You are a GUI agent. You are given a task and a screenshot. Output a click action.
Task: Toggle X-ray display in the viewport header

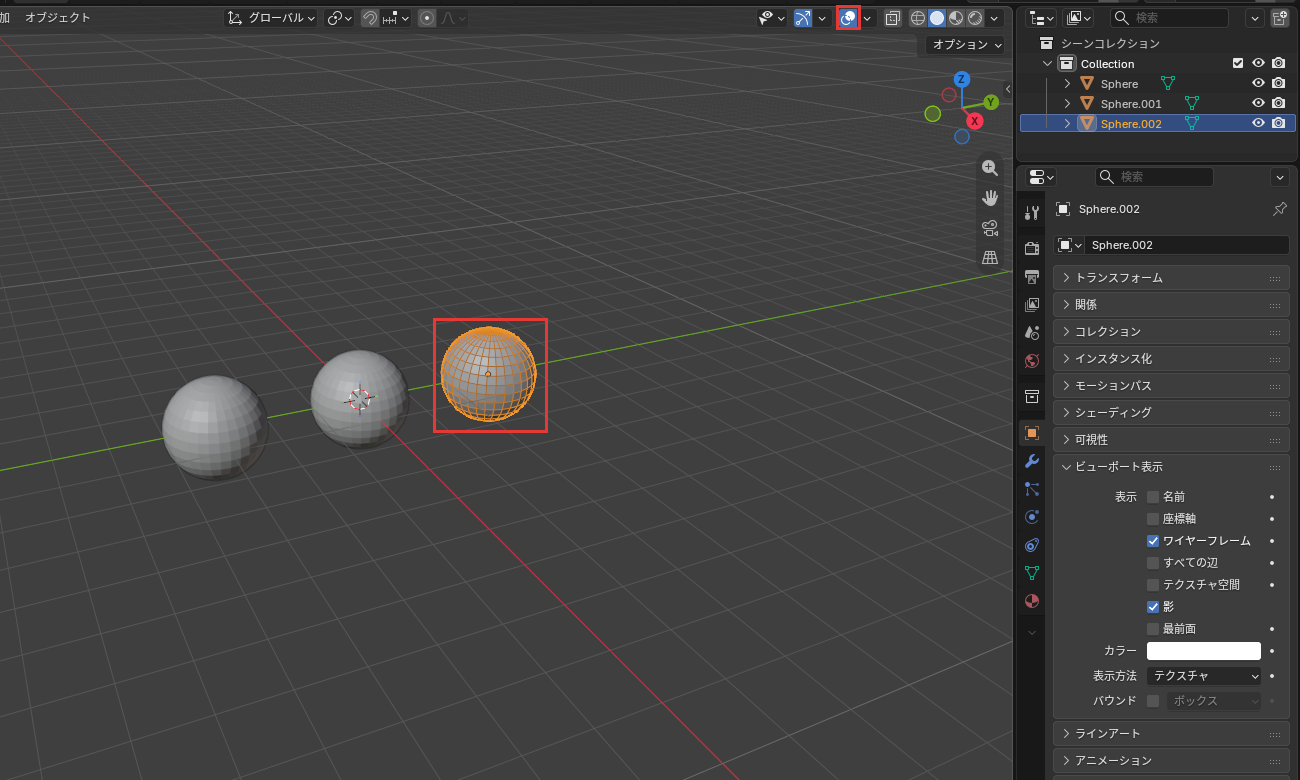[x=893, y=18]
